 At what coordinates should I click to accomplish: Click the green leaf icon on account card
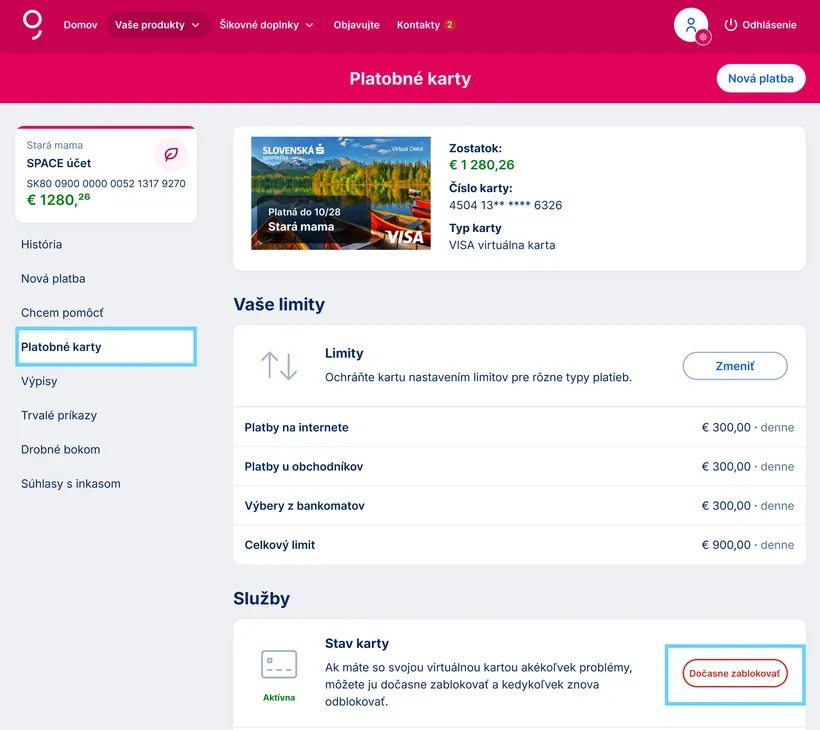coord(171,155)
